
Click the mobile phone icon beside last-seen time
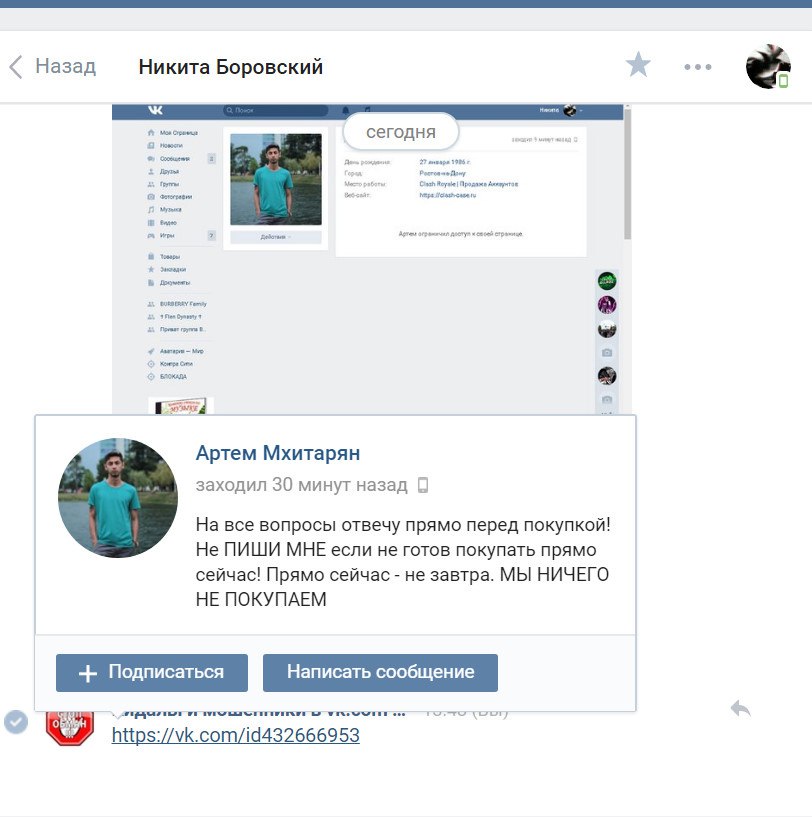pyautogui.click(x=423, y=485)
